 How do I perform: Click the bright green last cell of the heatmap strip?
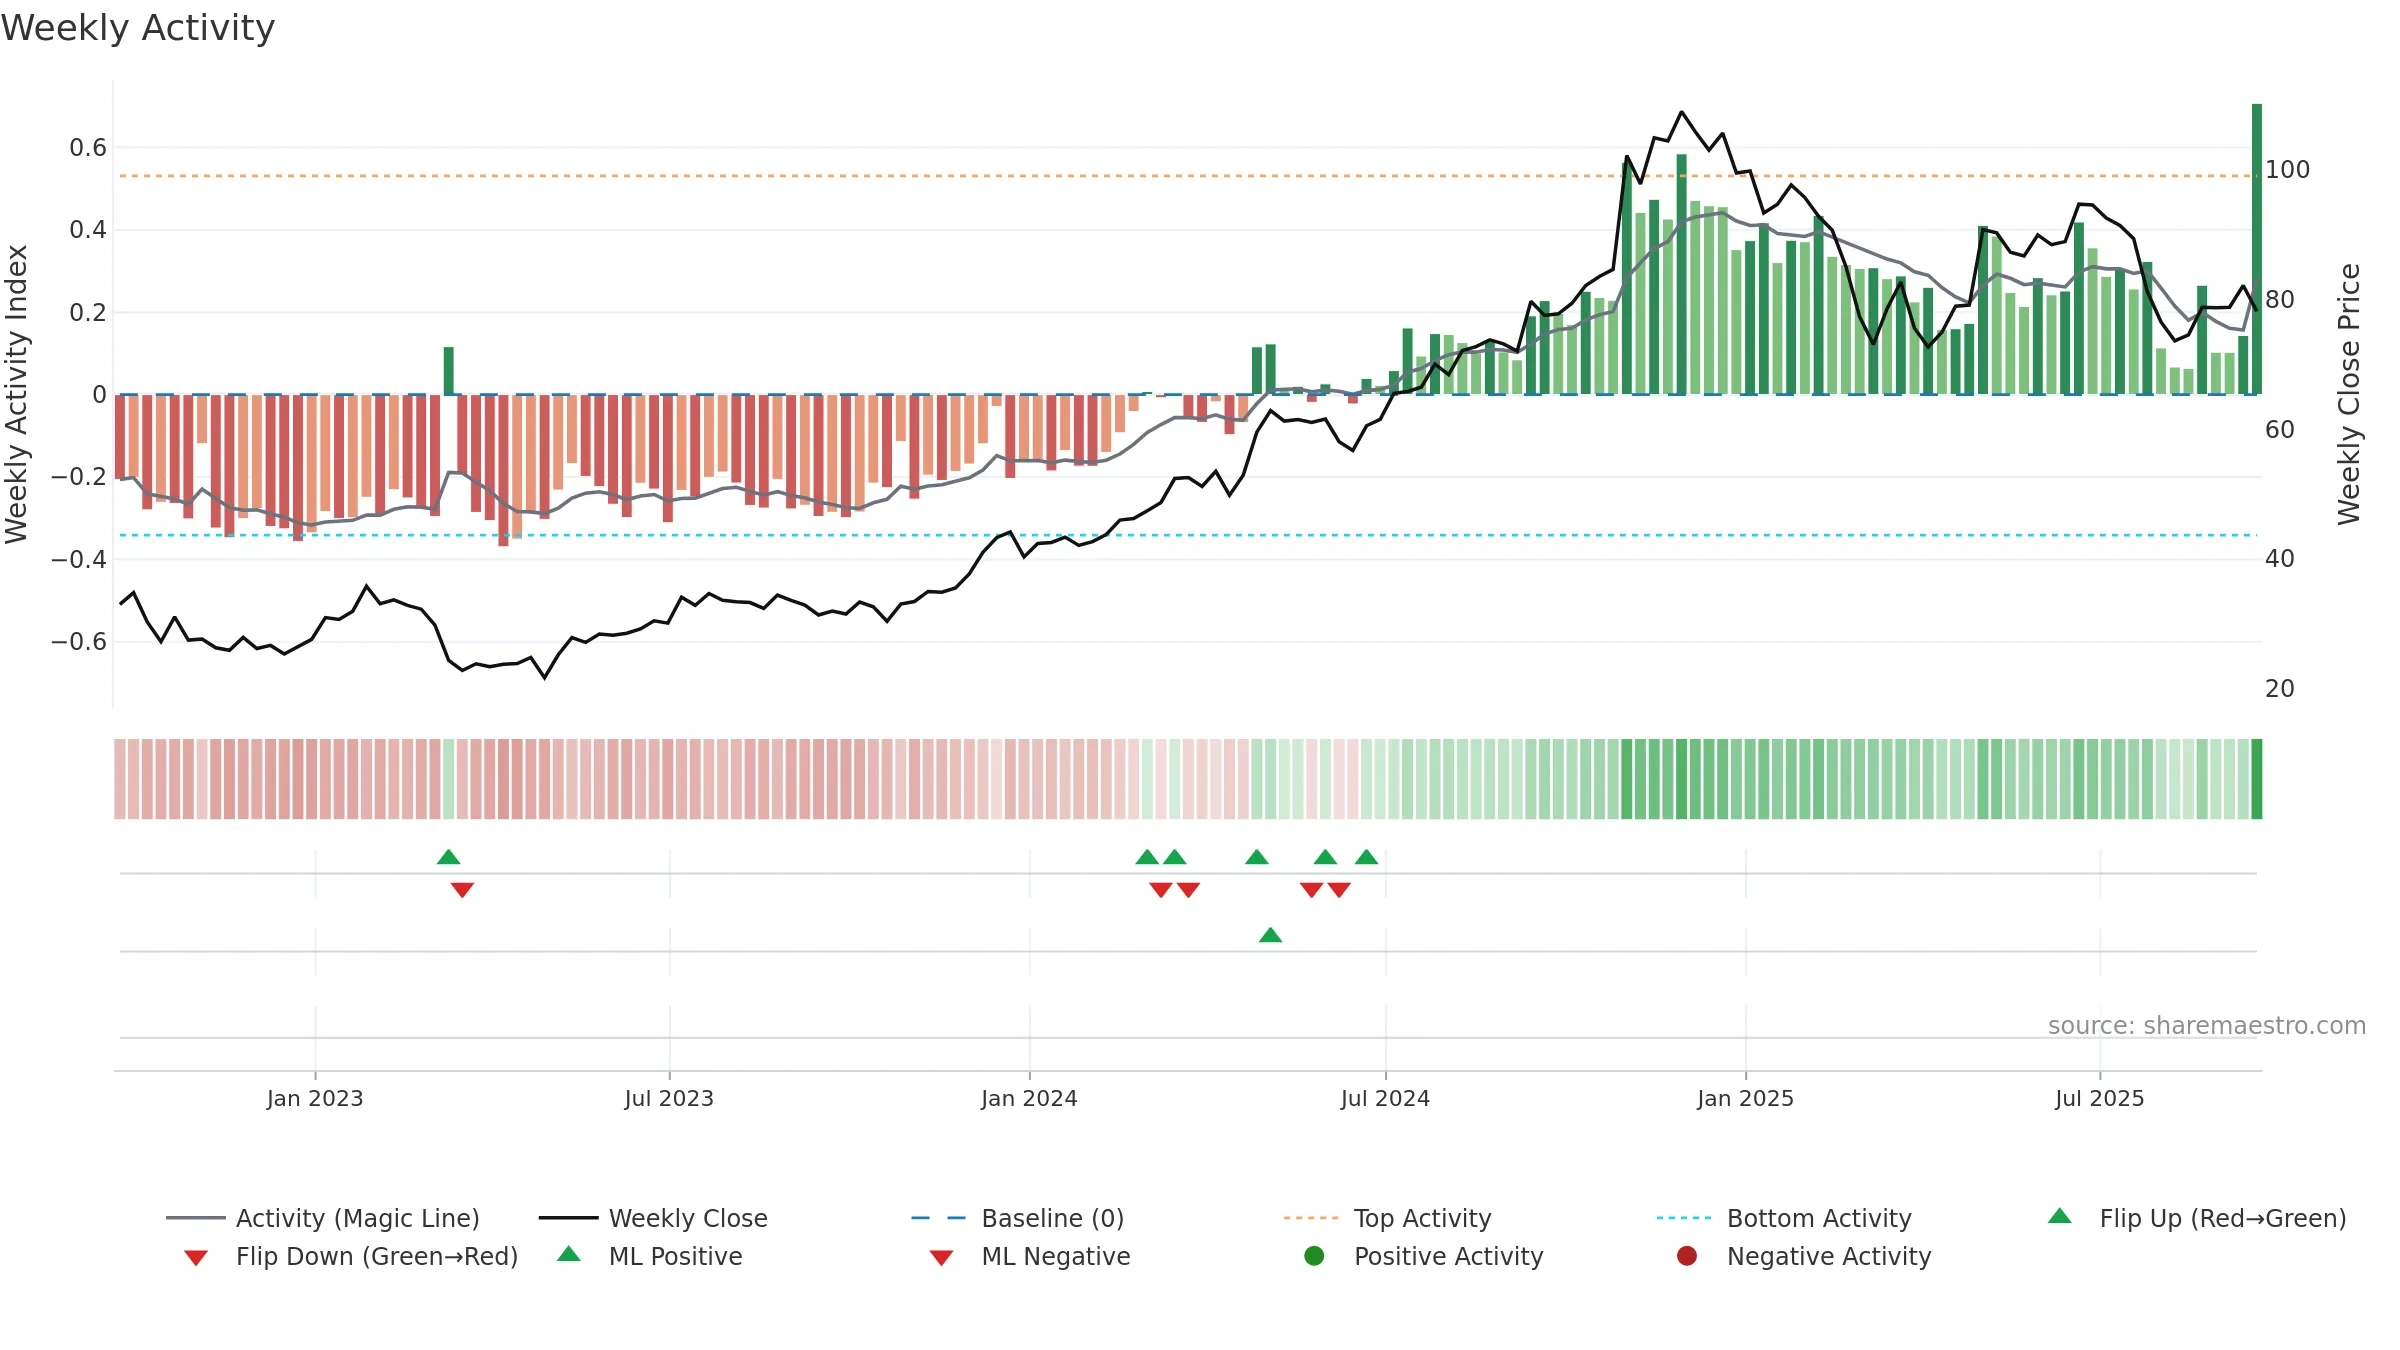2257,779
